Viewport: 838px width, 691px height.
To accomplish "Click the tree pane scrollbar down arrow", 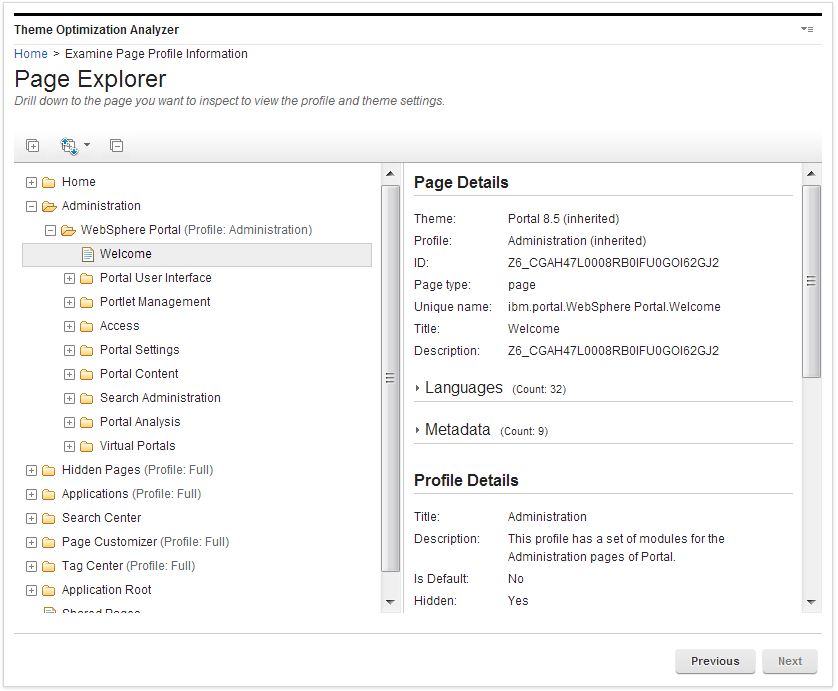I will click(391, 602).
